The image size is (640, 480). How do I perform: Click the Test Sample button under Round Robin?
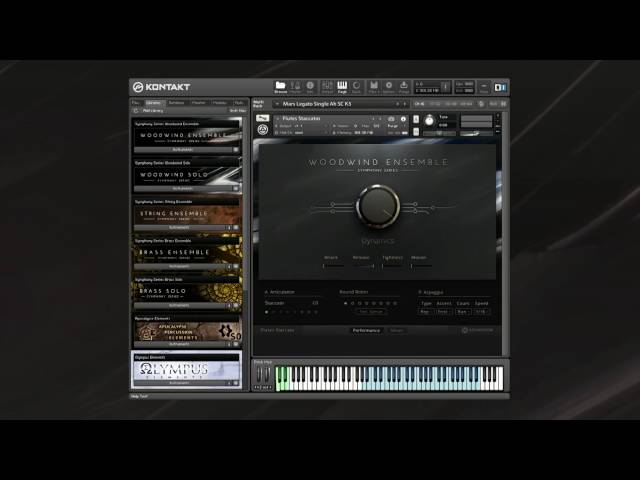[371, 312]
